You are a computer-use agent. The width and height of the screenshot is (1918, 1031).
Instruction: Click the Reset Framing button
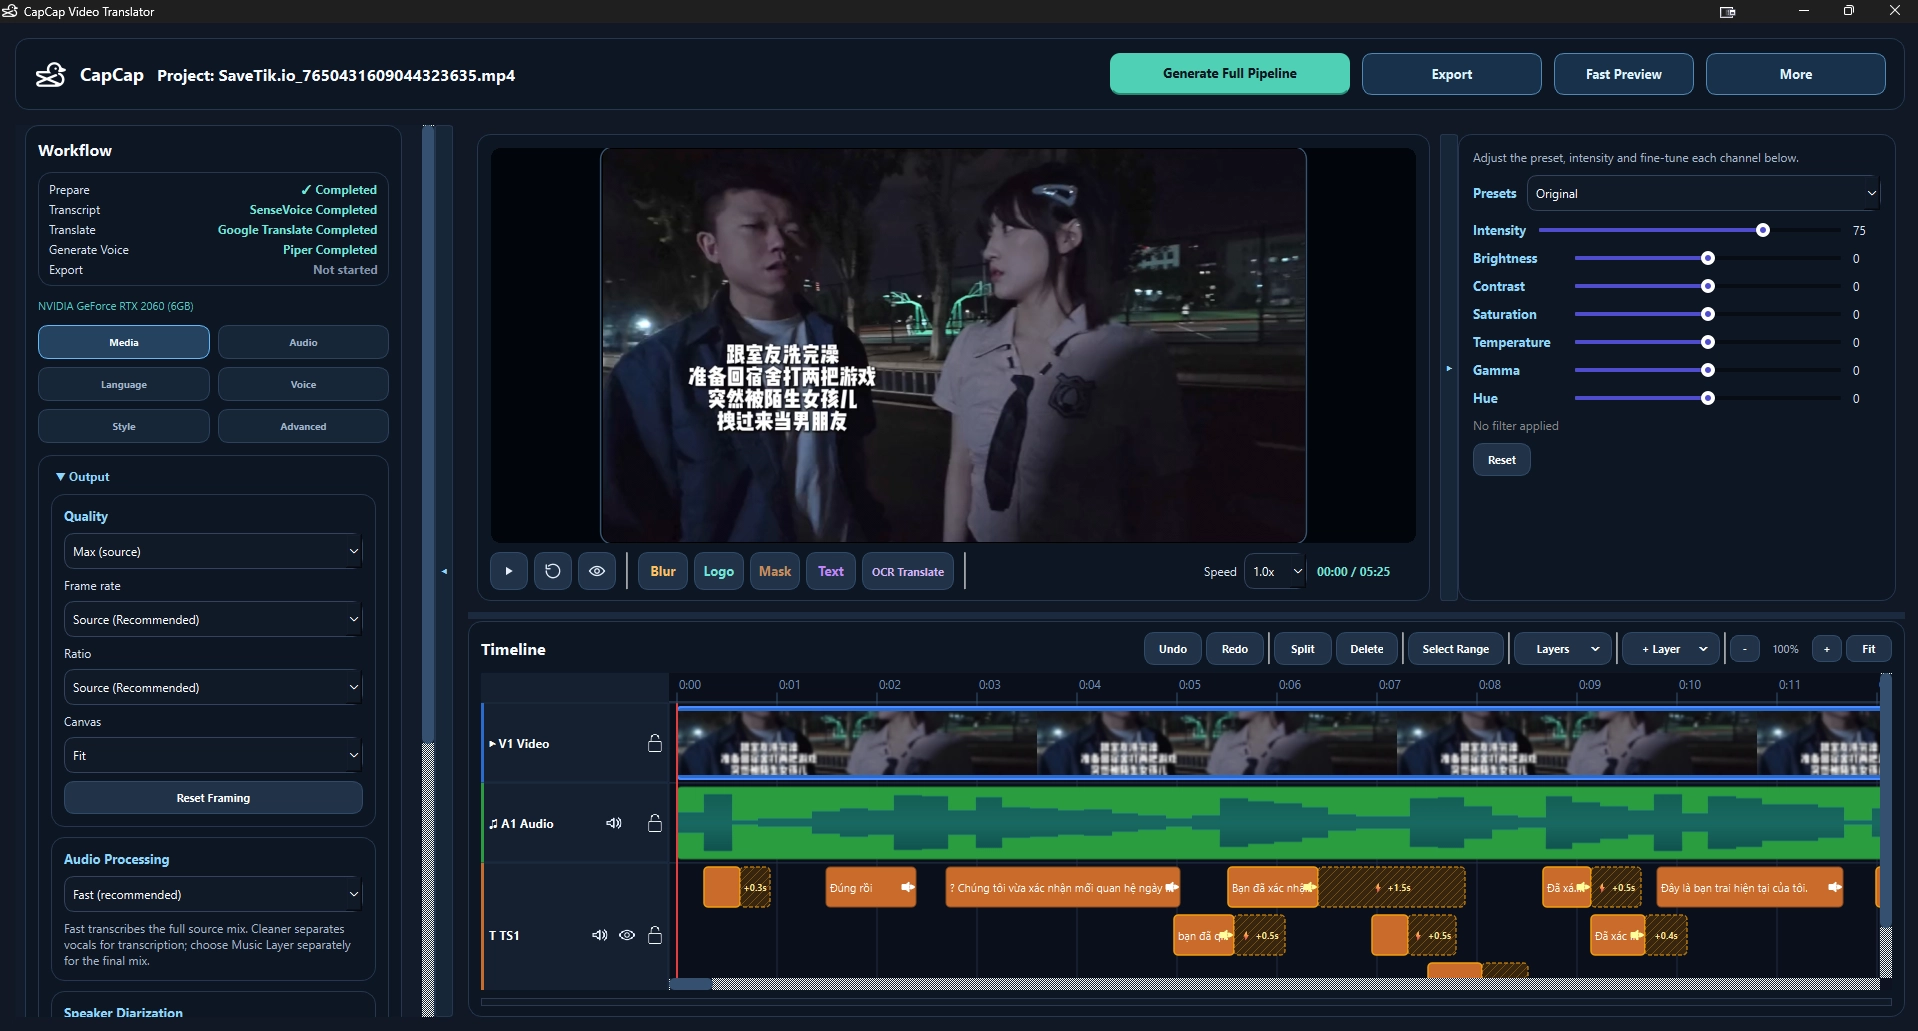point(213,798)
